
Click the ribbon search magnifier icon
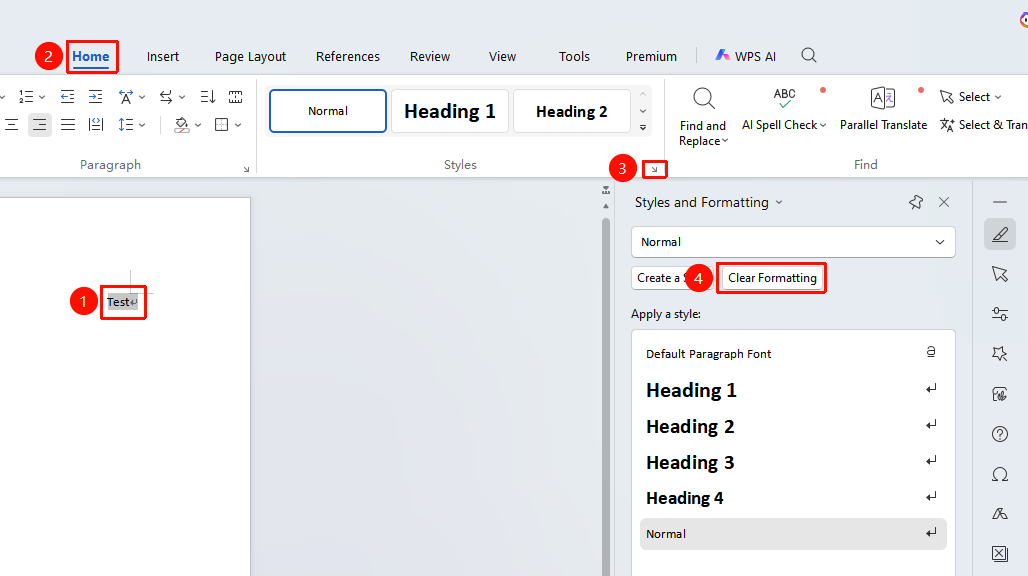pos(809,56)
